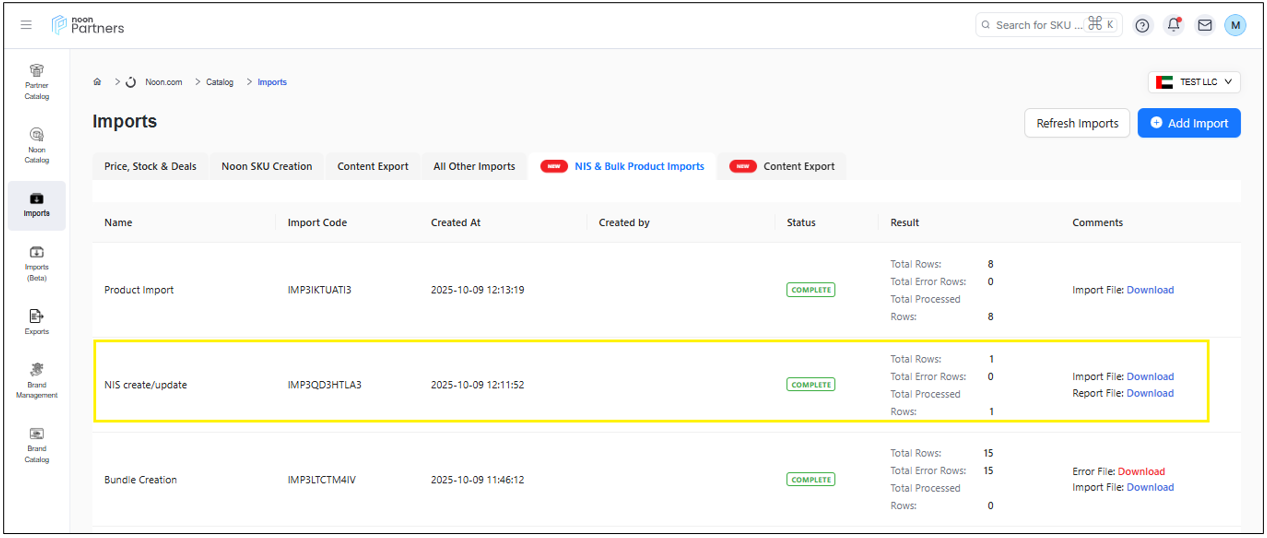Click the Refresh Imports button
This screenshot has width=1267, height=538.
pyautogui.click(x=1077, y=123)
